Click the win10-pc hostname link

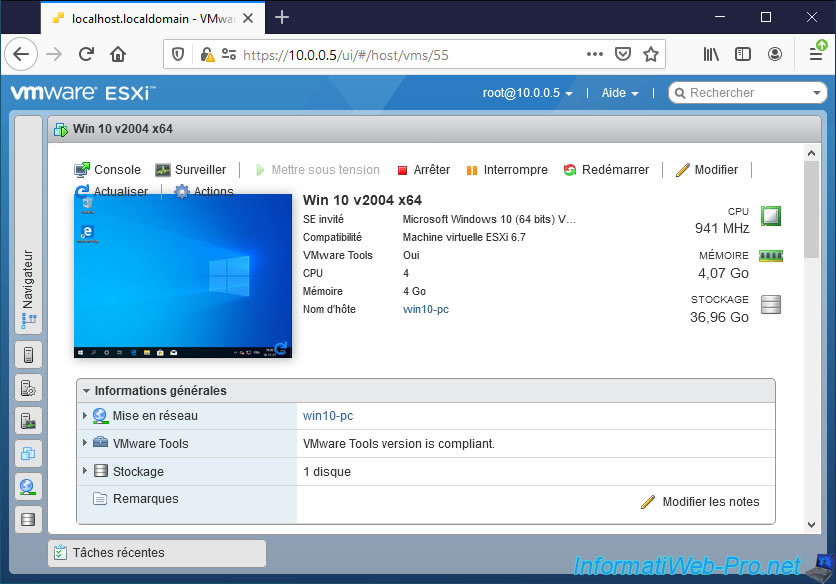point(425,309)
